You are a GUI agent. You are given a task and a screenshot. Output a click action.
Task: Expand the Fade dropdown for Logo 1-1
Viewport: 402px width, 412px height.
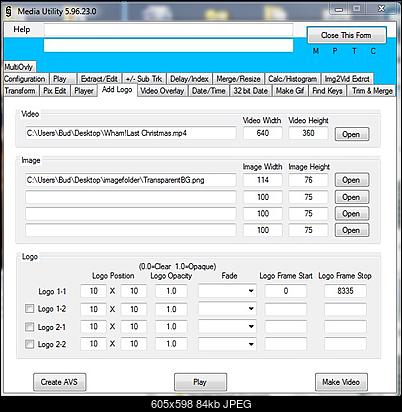(x=227, y=291)
